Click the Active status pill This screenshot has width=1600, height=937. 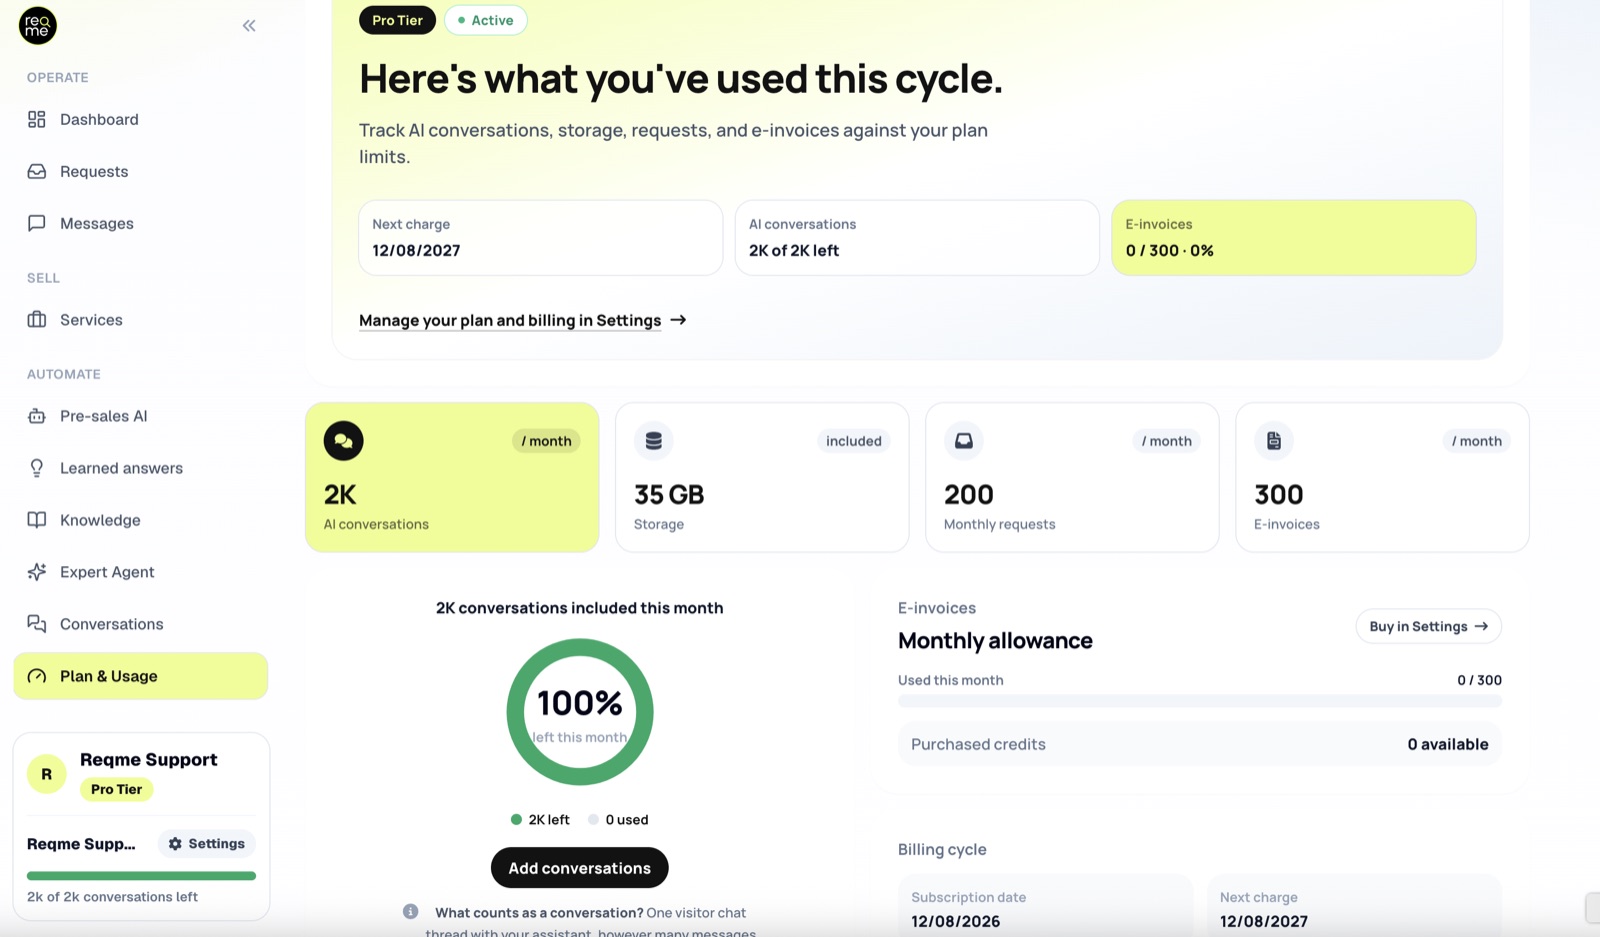(x=486, y=20)
